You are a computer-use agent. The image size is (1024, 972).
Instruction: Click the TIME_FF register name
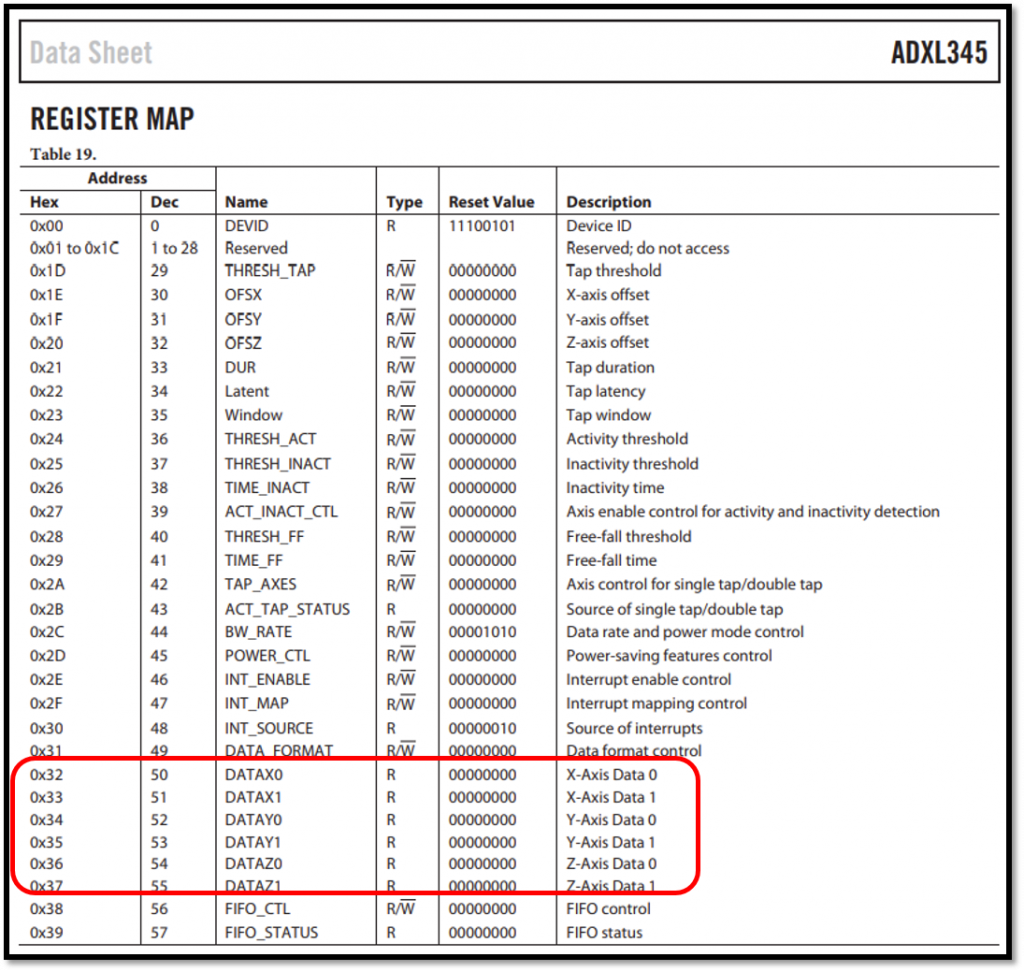point(253,560)
